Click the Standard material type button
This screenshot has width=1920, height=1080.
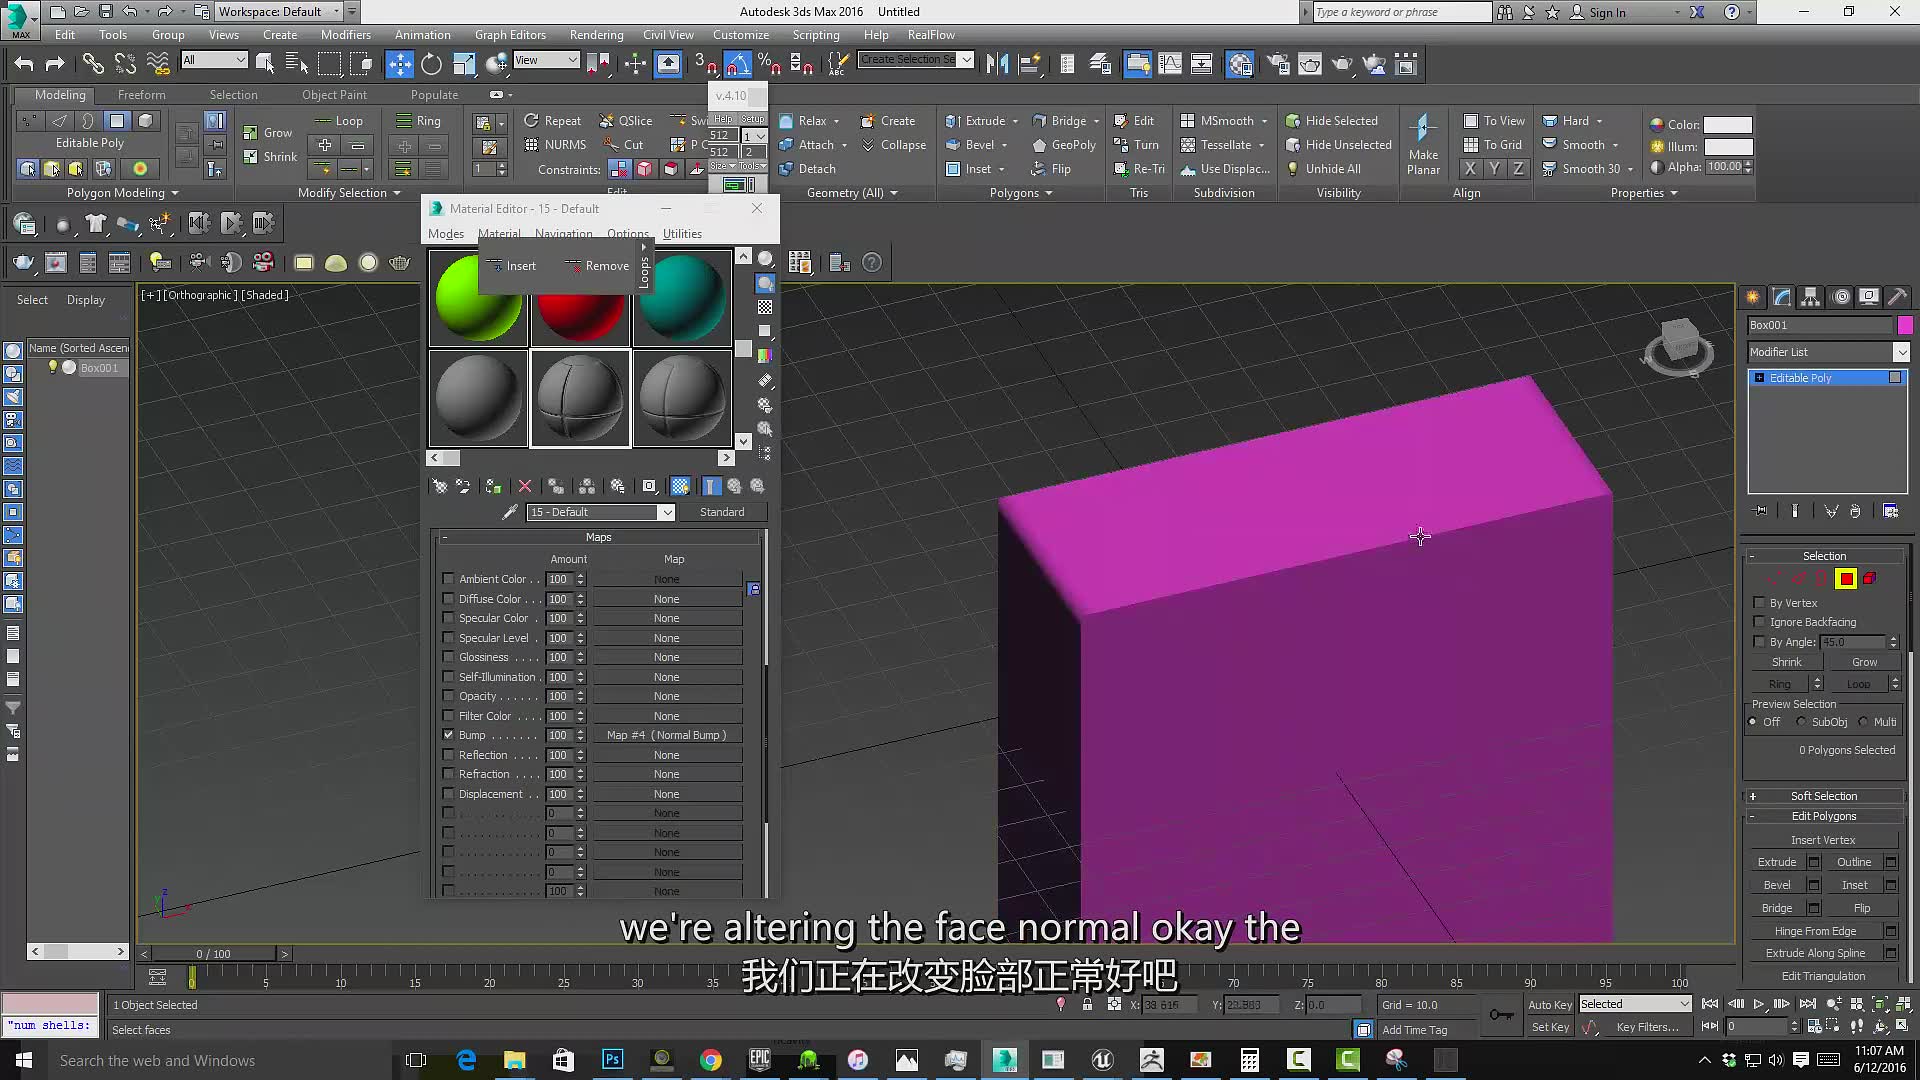tap(722, 512)
